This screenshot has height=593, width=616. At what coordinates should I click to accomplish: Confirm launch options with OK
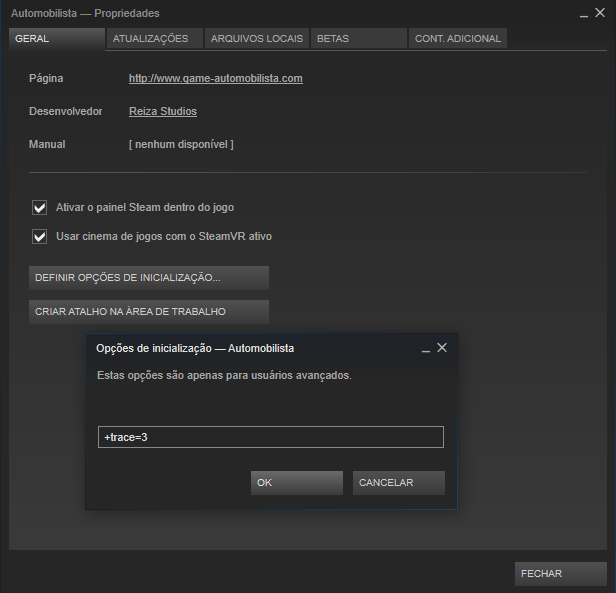pos(297,483)
